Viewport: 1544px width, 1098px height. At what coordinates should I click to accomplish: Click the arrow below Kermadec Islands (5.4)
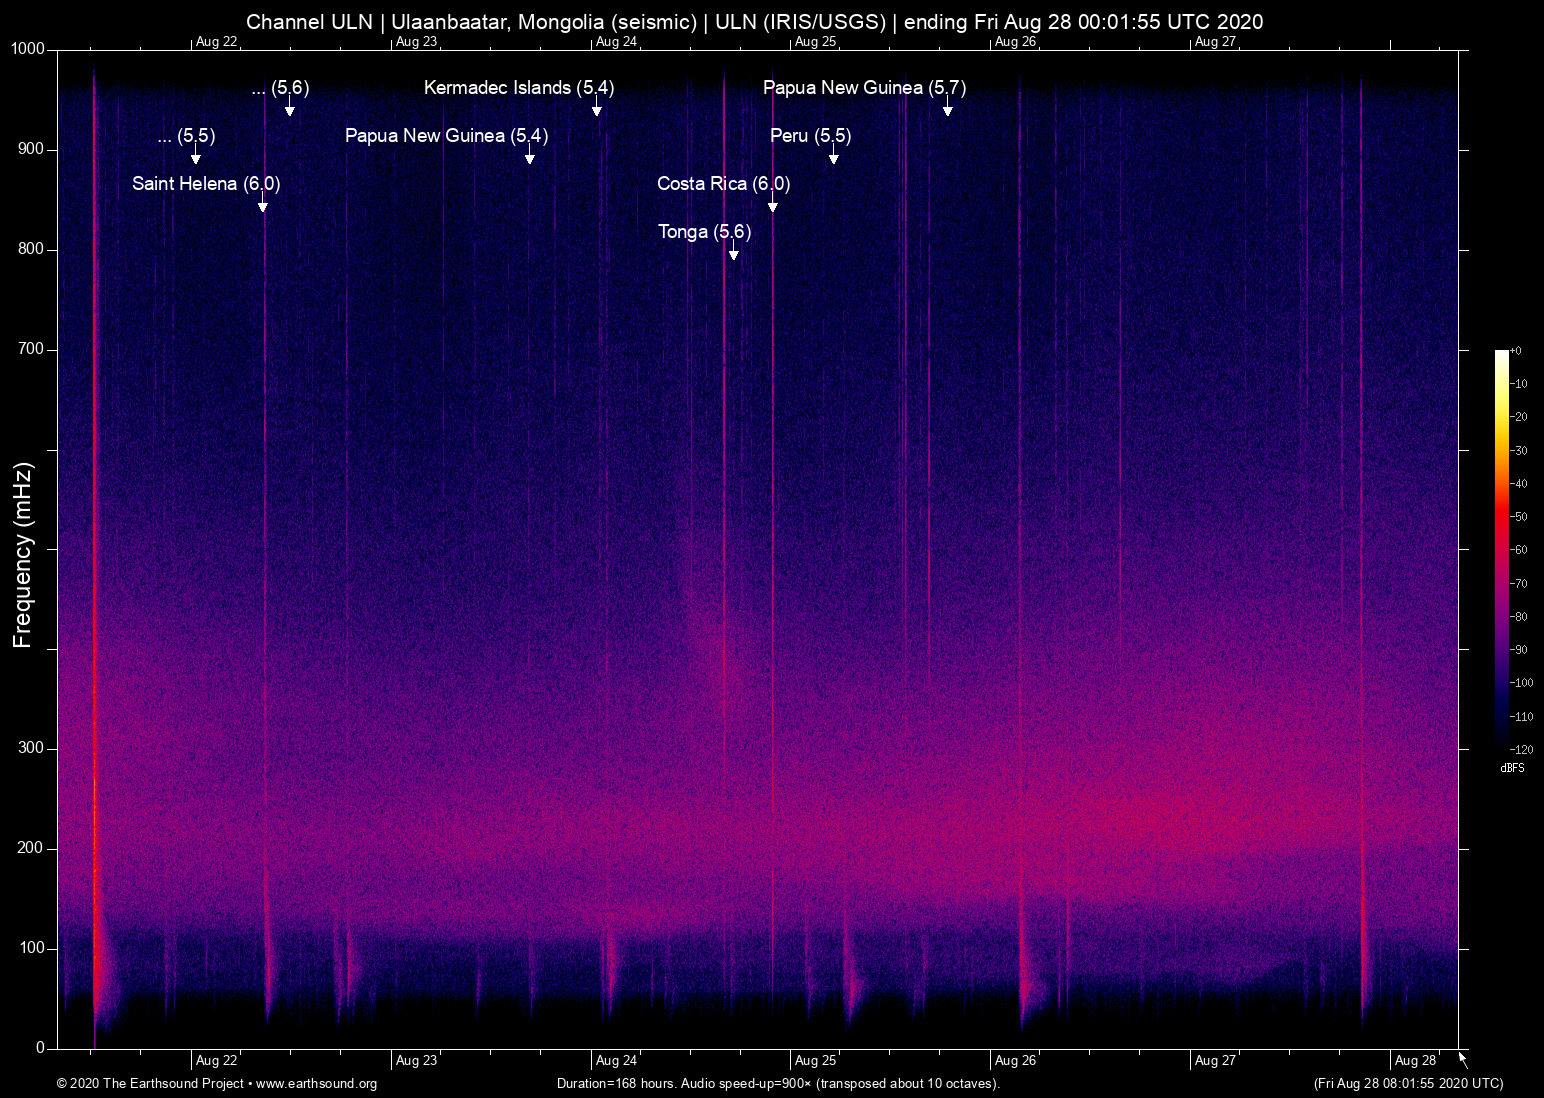597,109
